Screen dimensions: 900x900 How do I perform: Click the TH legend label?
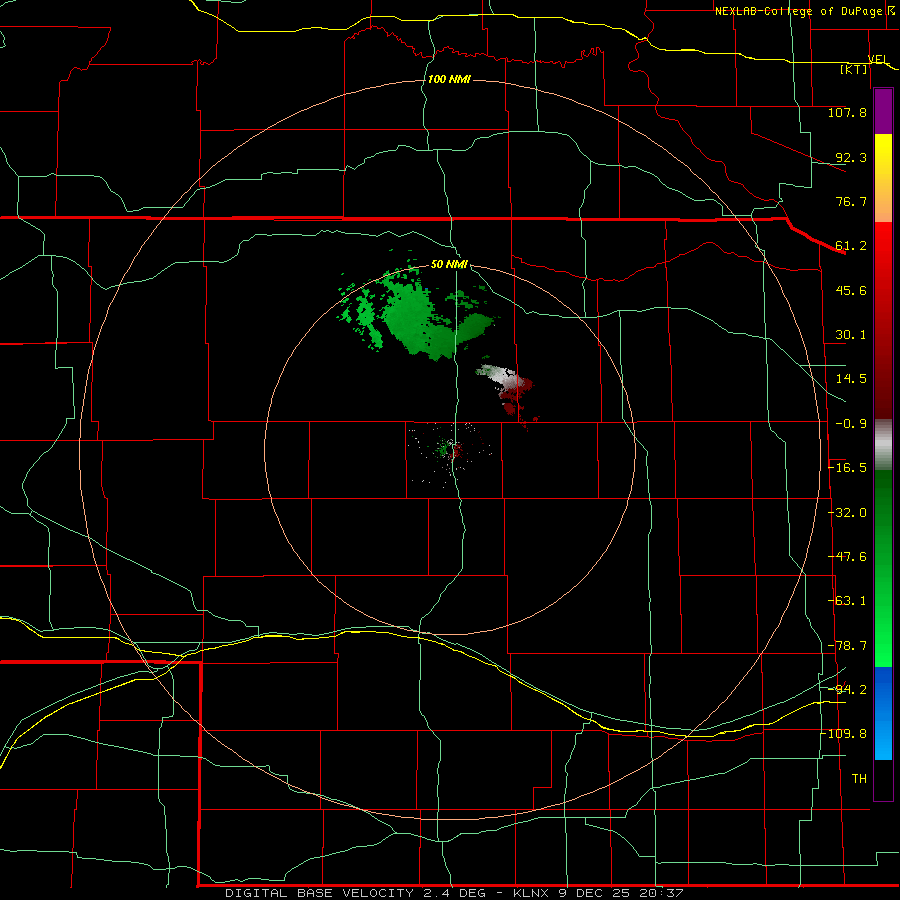point(859,779)
